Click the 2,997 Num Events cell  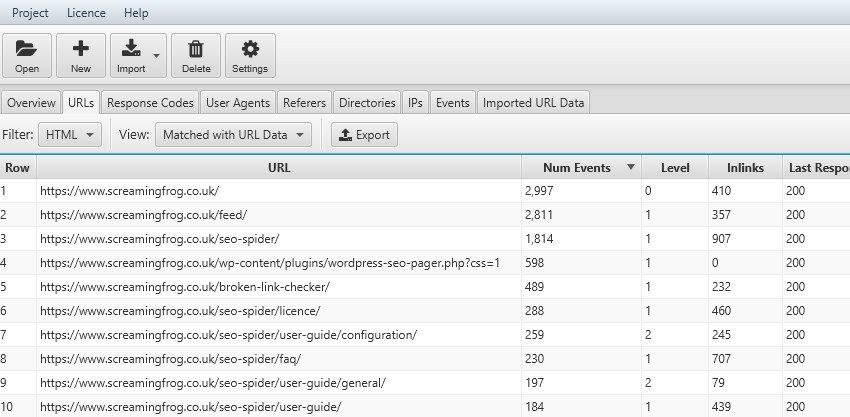click(x=581, y=191)
